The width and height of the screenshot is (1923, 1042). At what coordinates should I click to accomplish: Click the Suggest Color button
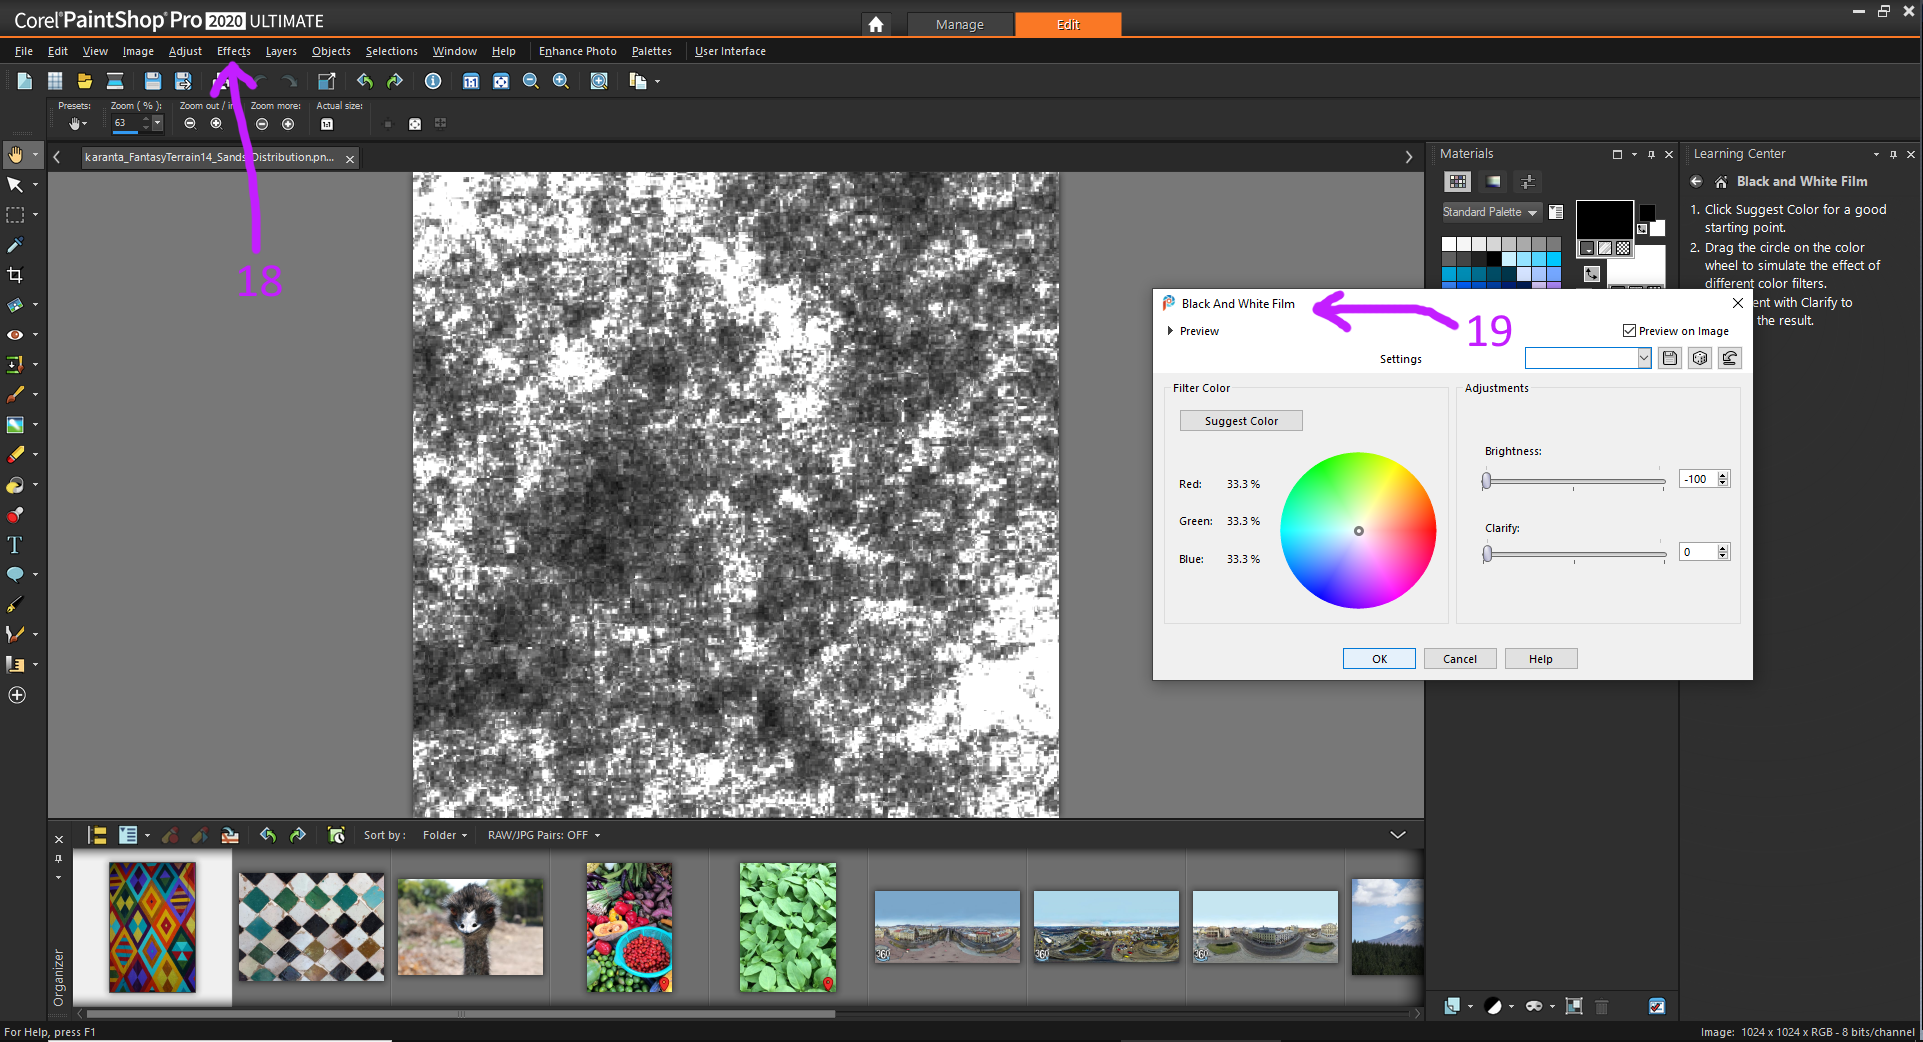(1241, 421)
